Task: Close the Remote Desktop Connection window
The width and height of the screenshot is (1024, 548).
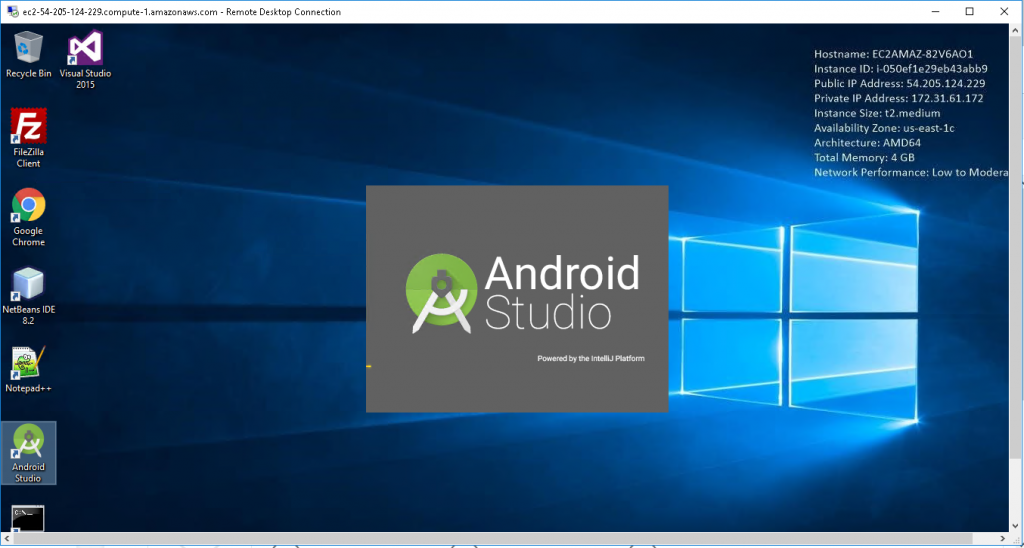Action: click(x=1005, y=12)
